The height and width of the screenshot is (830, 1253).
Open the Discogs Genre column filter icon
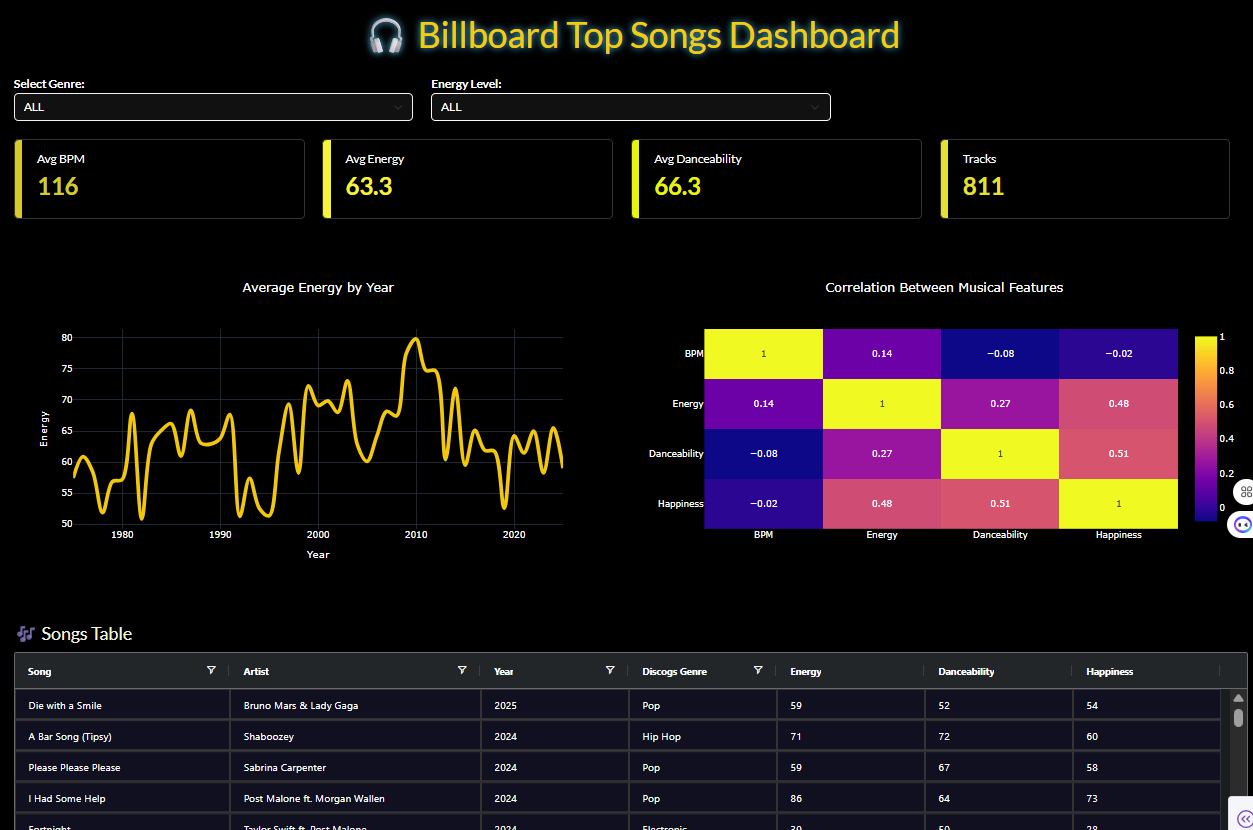tap(758, 671)
